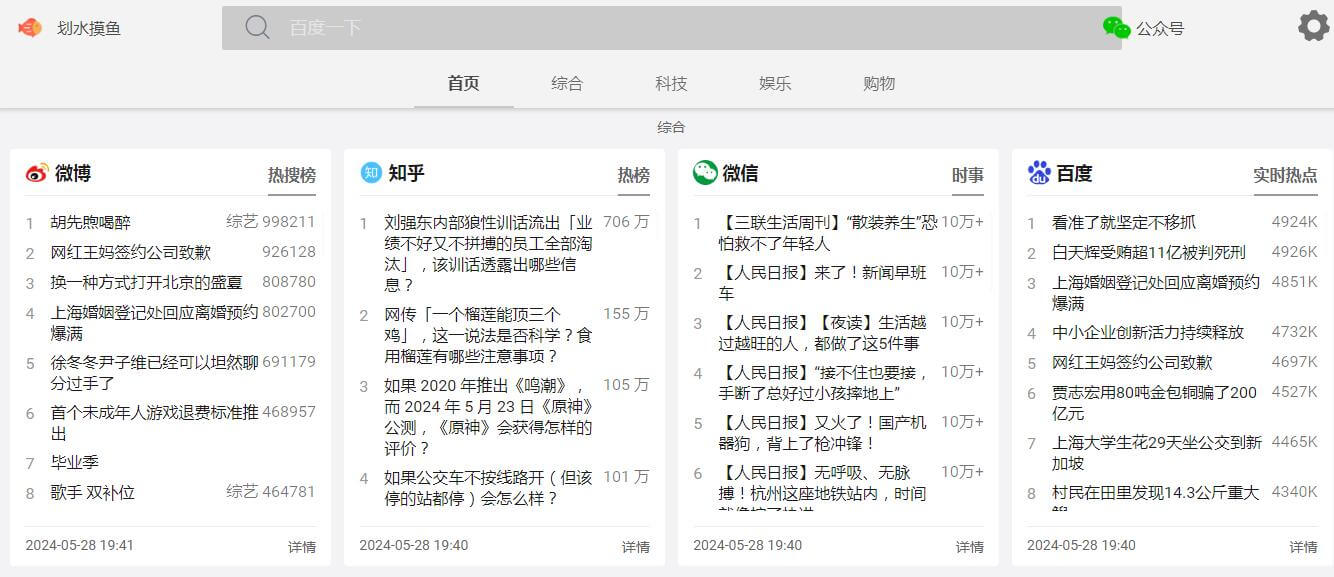Click the WeChat panel icon

706,172
